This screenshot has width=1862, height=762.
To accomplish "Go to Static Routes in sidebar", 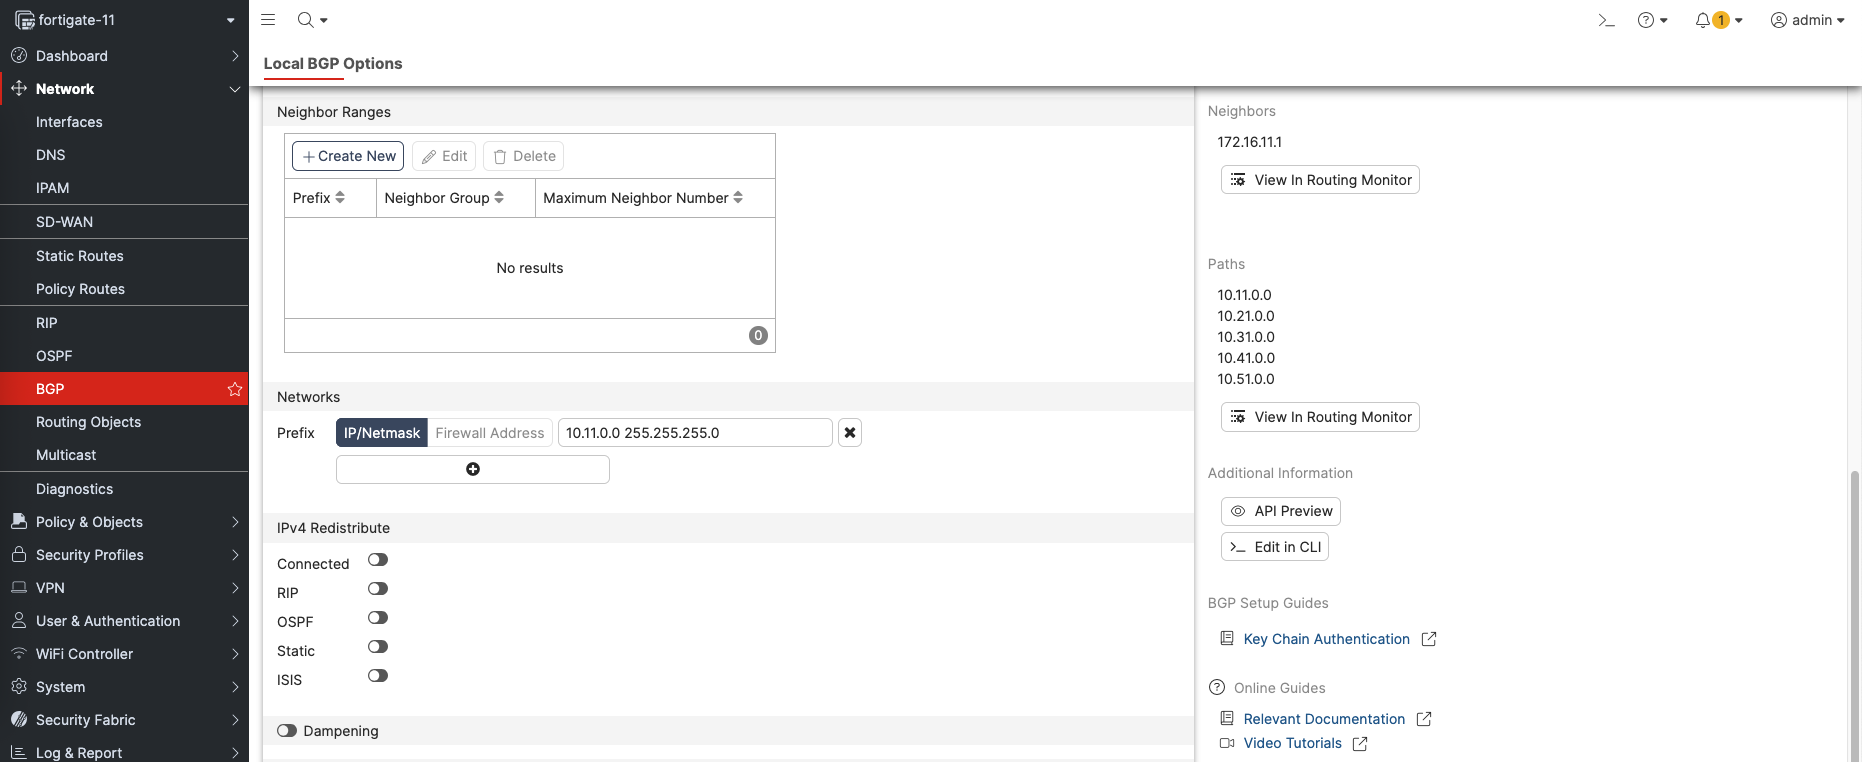I will pos(80,256).
